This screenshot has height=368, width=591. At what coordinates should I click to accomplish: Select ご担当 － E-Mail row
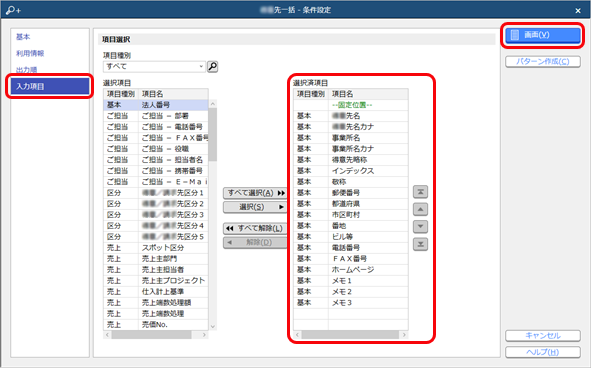[156, 182]
